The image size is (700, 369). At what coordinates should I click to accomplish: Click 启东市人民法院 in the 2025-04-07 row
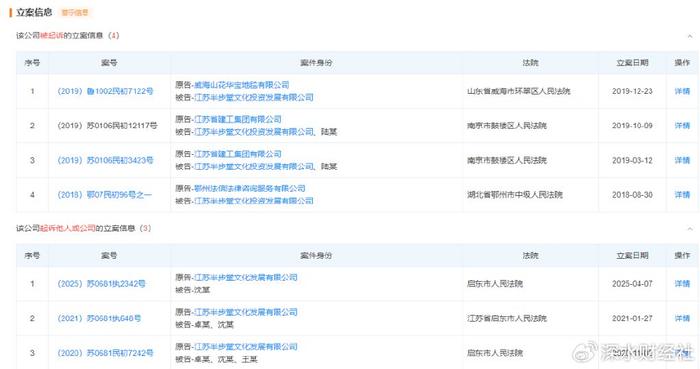coord(495,284)
